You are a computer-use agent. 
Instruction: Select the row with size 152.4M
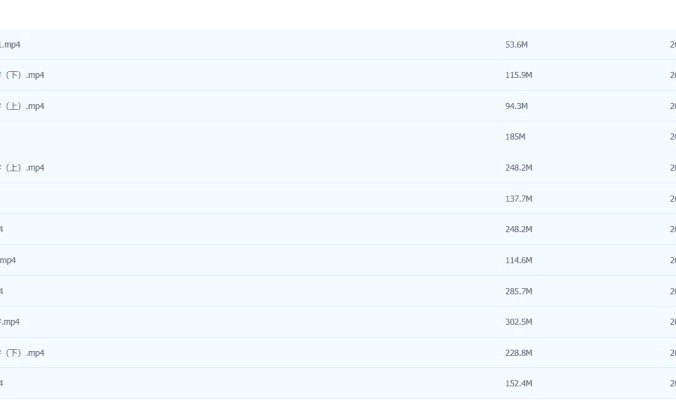pos(250,384)
